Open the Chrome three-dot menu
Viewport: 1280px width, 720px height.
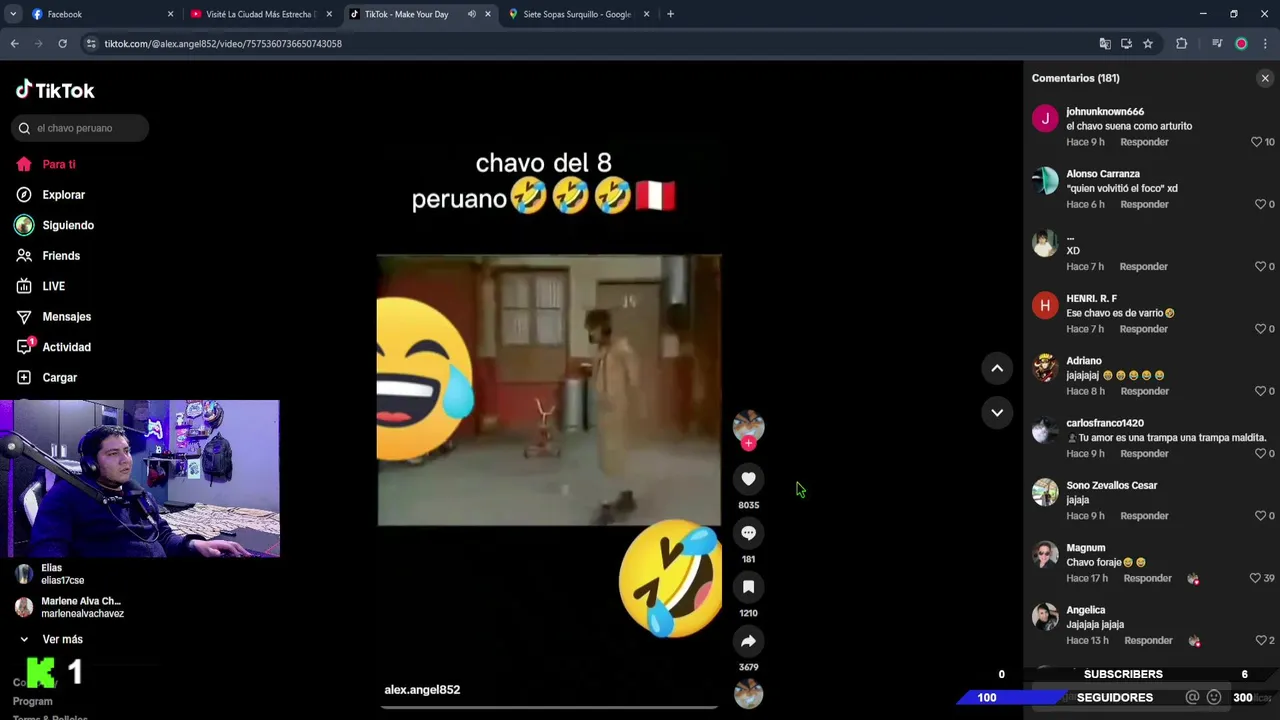tap(1265, 44)
